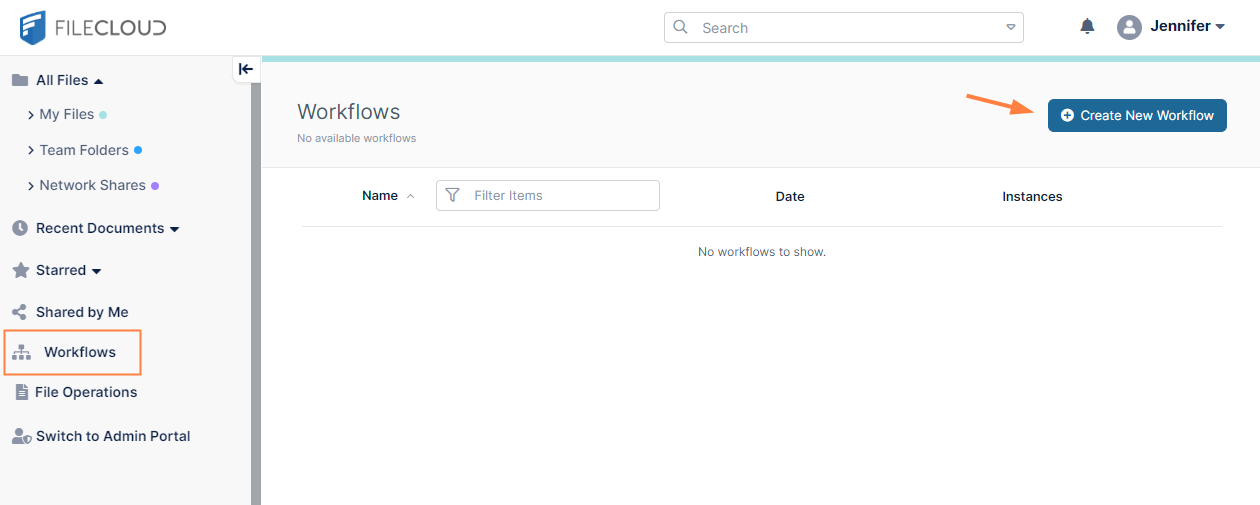1260x505 pixels.
Task: Focus the Filter Items field
Action: point(548,195)
